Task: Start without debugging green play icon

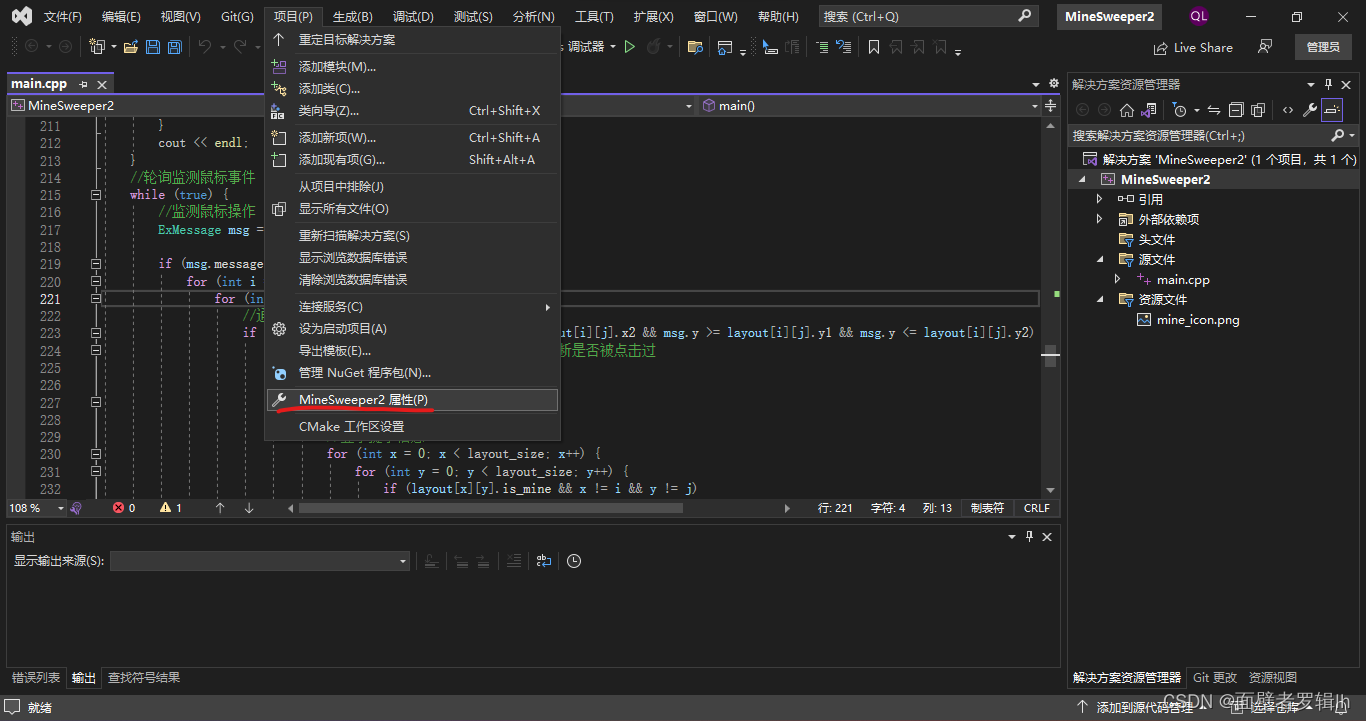Action: pos(630,47)
